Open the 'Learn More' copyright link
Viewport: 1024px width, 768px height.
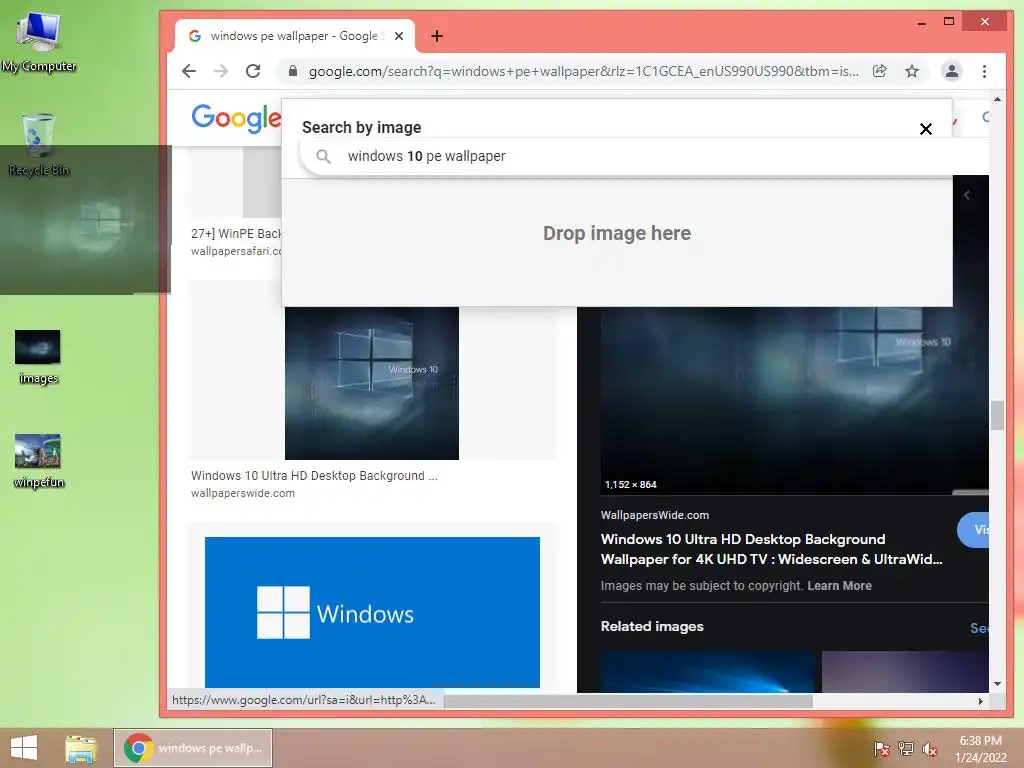839,586
